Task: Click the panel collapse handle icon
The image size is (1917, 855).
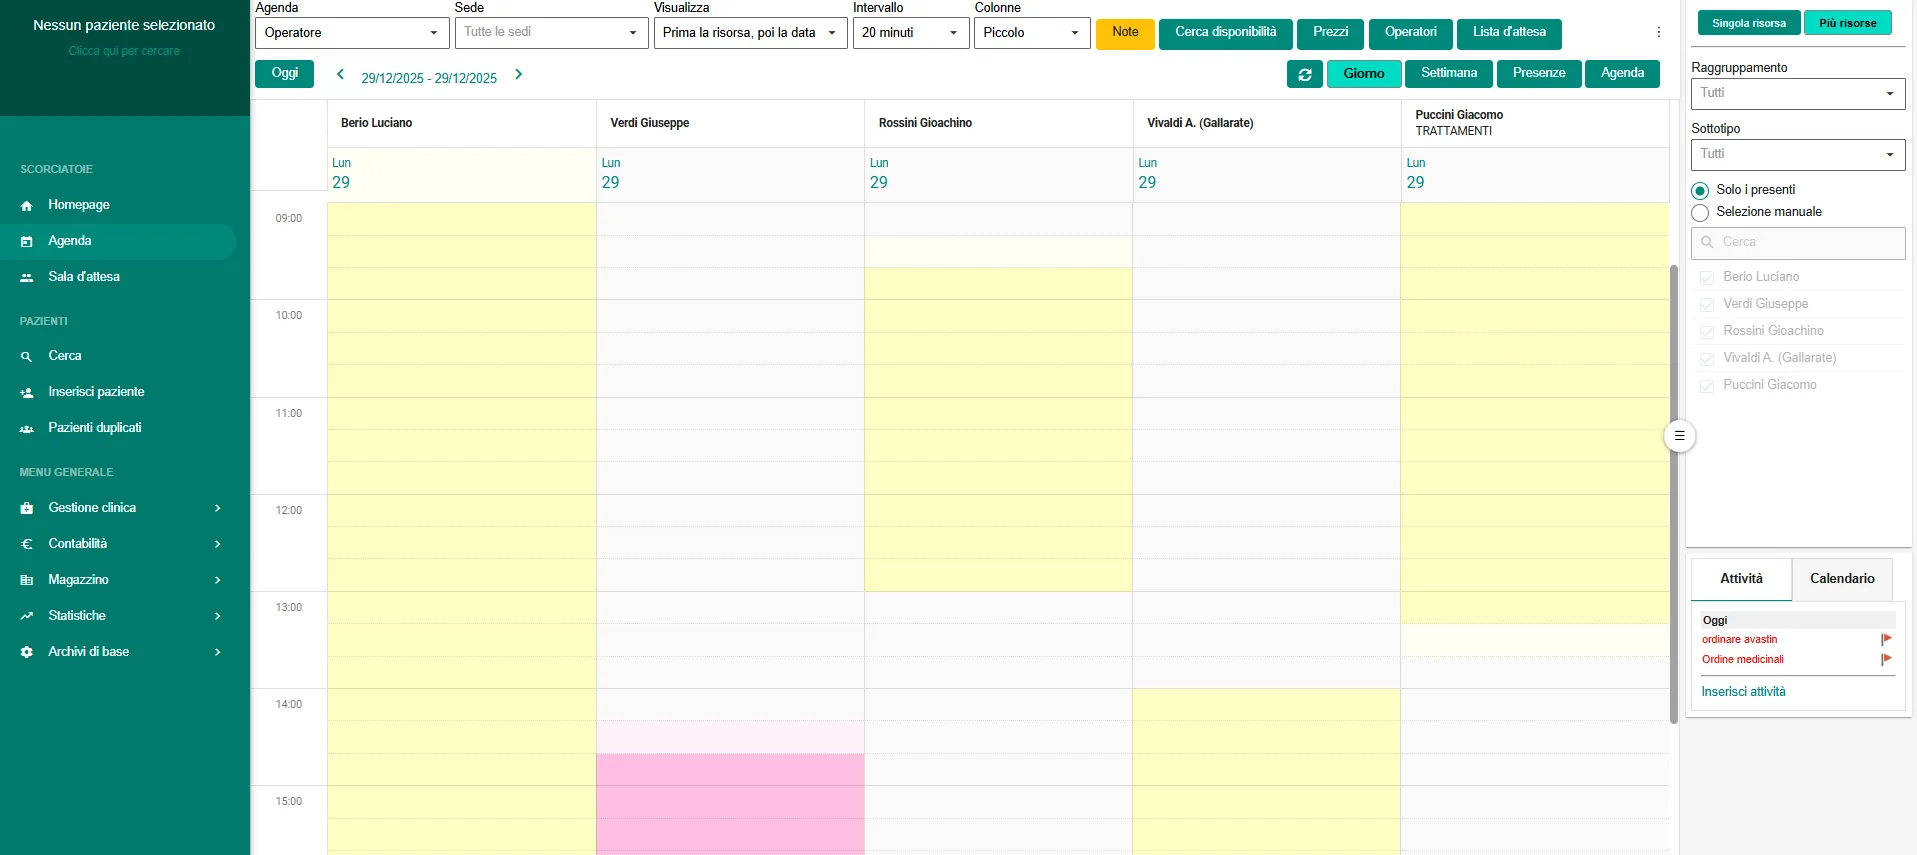Action: 1679,436
